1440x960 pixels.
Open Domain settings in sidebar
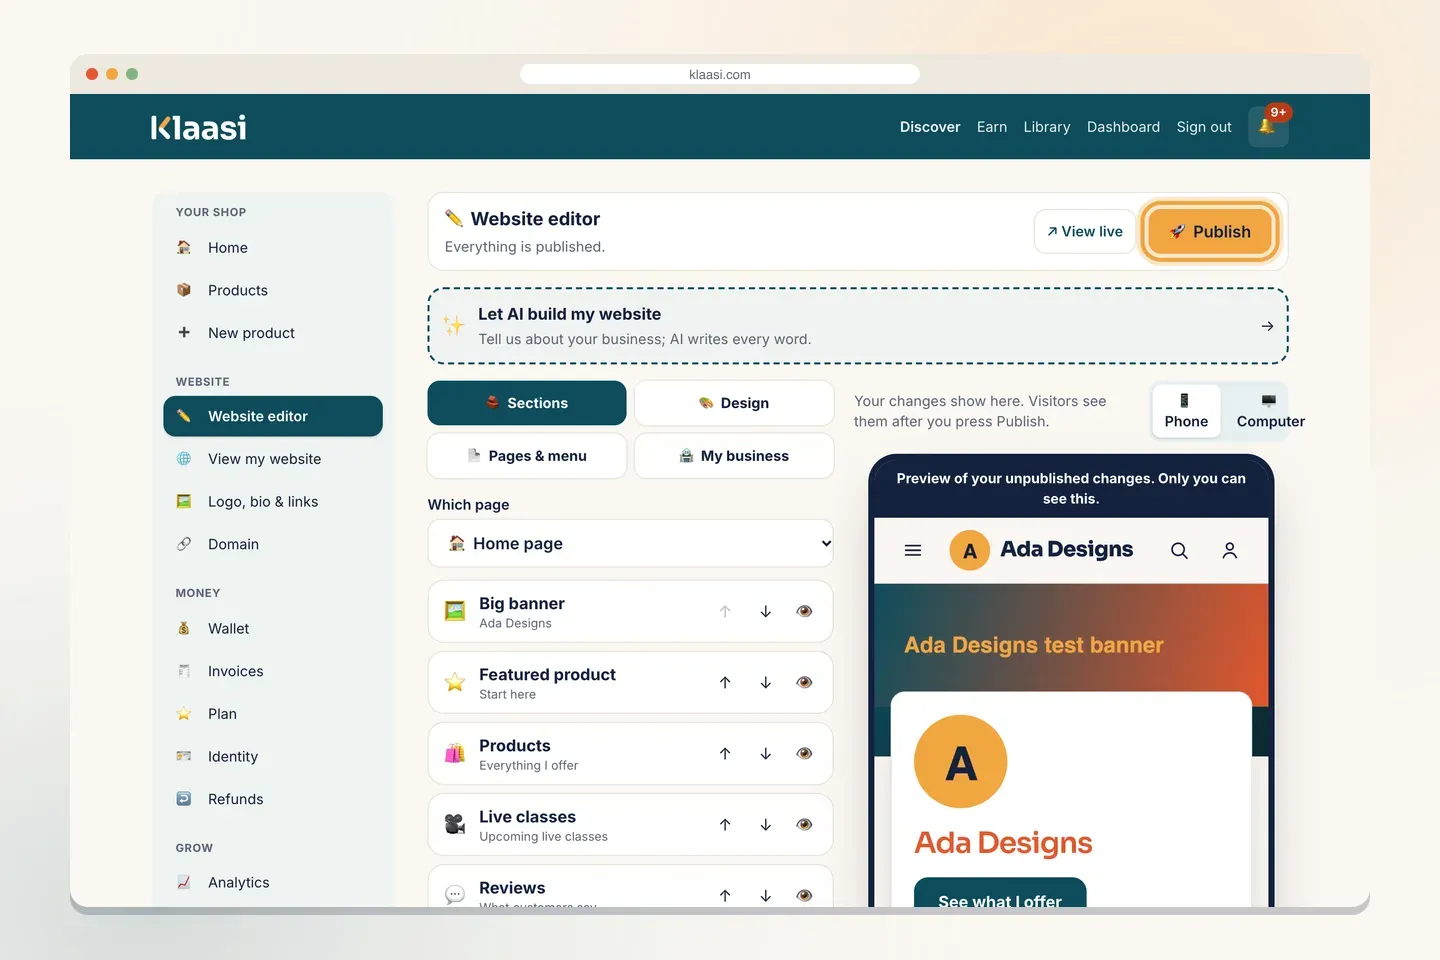[273, 544]
